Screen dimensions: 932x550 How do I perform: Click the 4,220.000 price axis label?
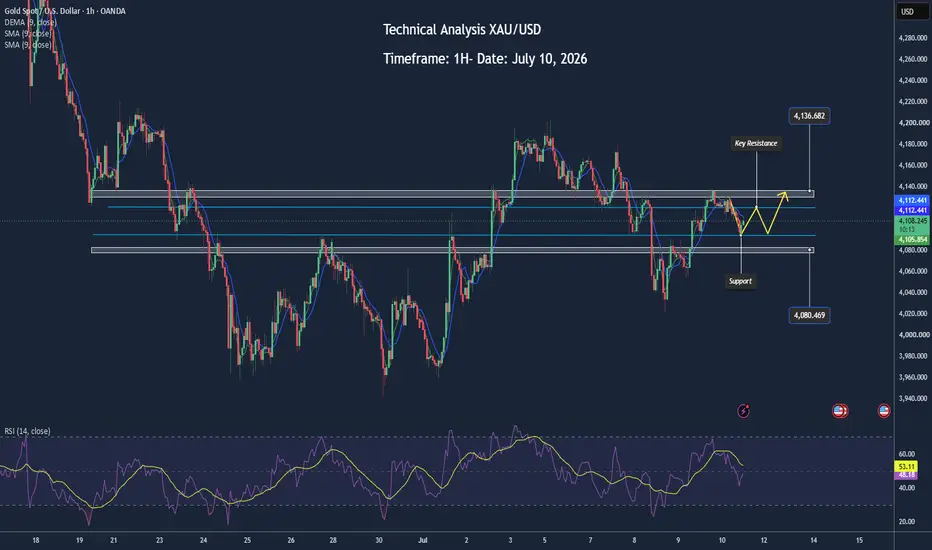tap(913, 102)
